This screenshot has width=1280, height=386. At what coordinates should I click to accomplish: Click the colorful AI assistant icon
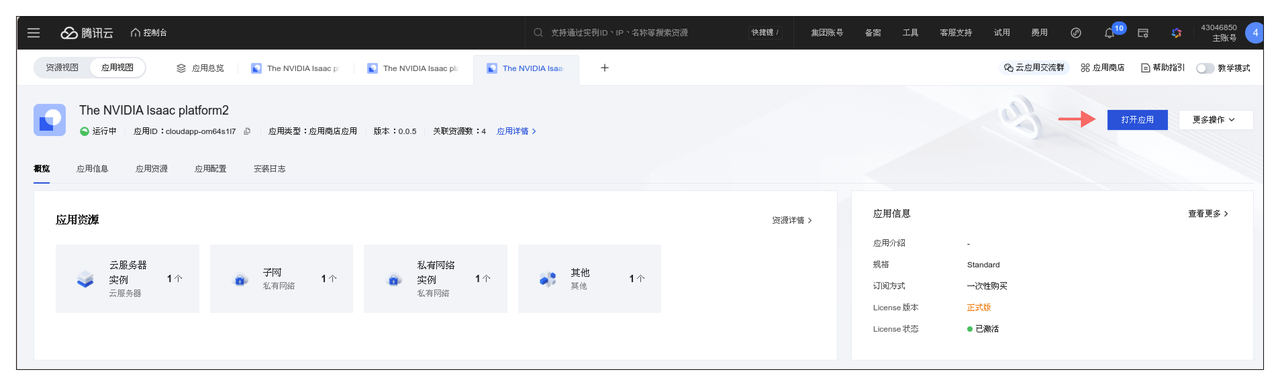[x=1176, y=33]
